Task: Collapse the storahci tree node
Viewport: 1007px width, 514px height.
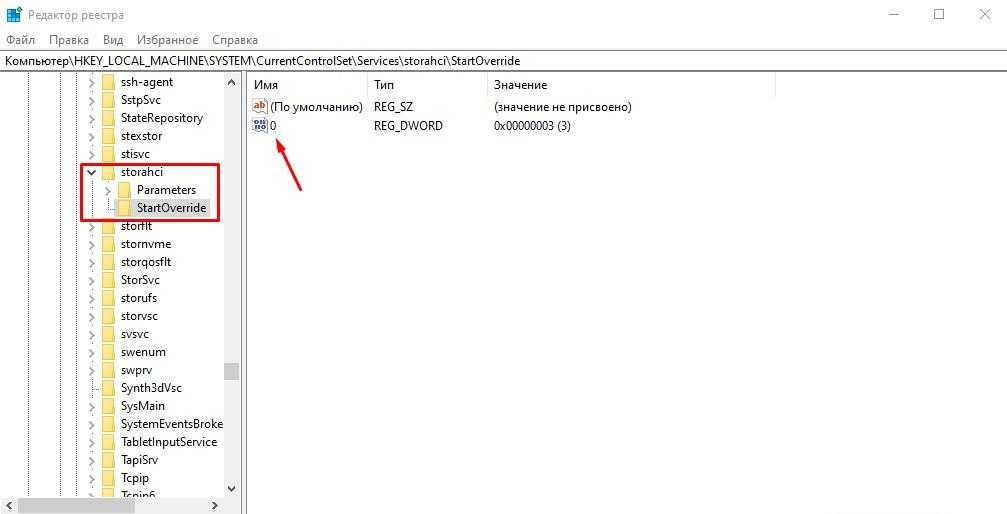Action: (x=92, y=172)
